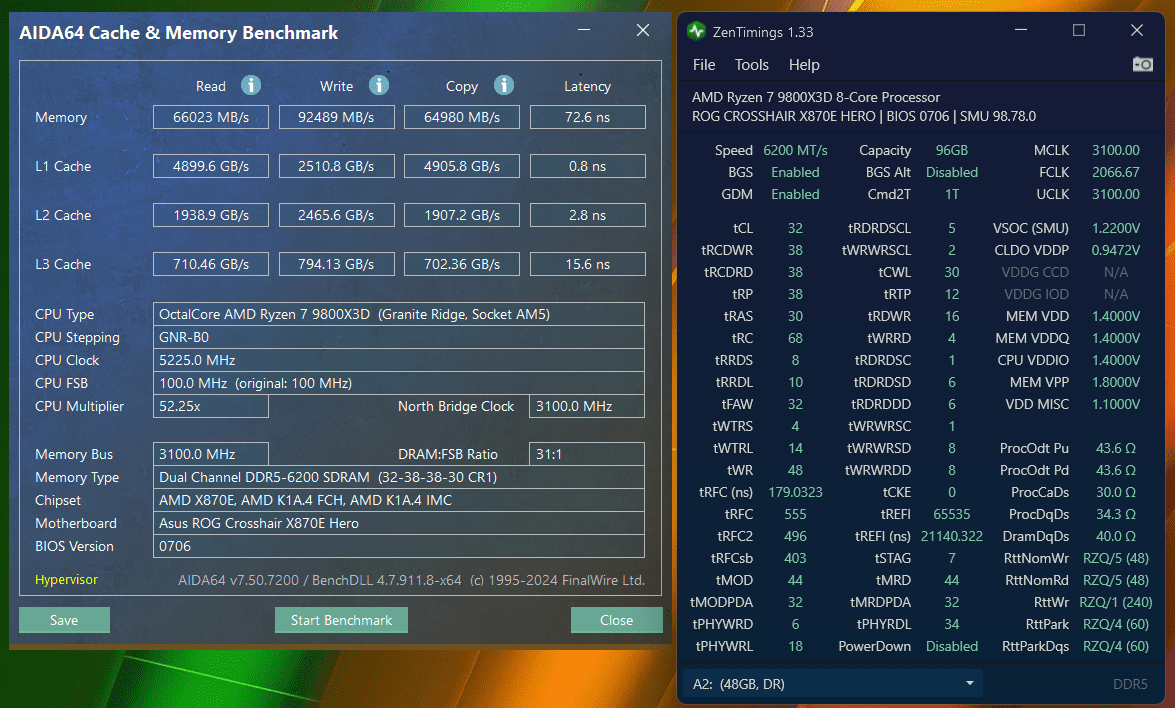Click the CPU Multiplier field 52.25x

pyautogui.click(x=211, y=406)
